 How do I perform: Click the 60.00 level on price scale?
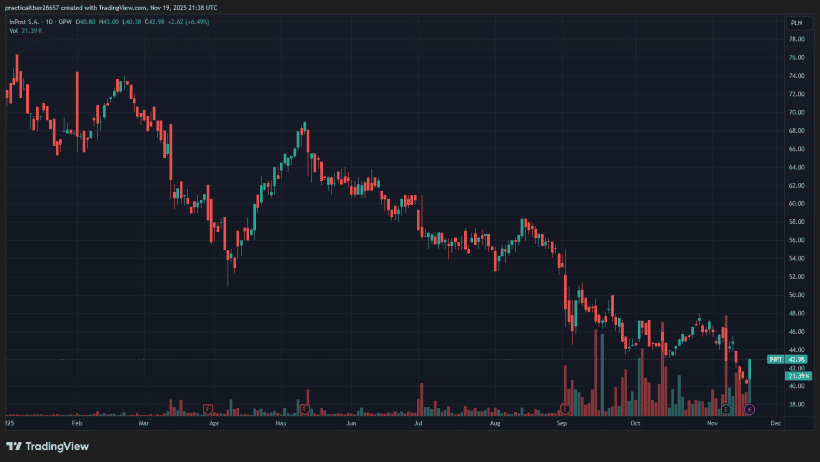797,204
